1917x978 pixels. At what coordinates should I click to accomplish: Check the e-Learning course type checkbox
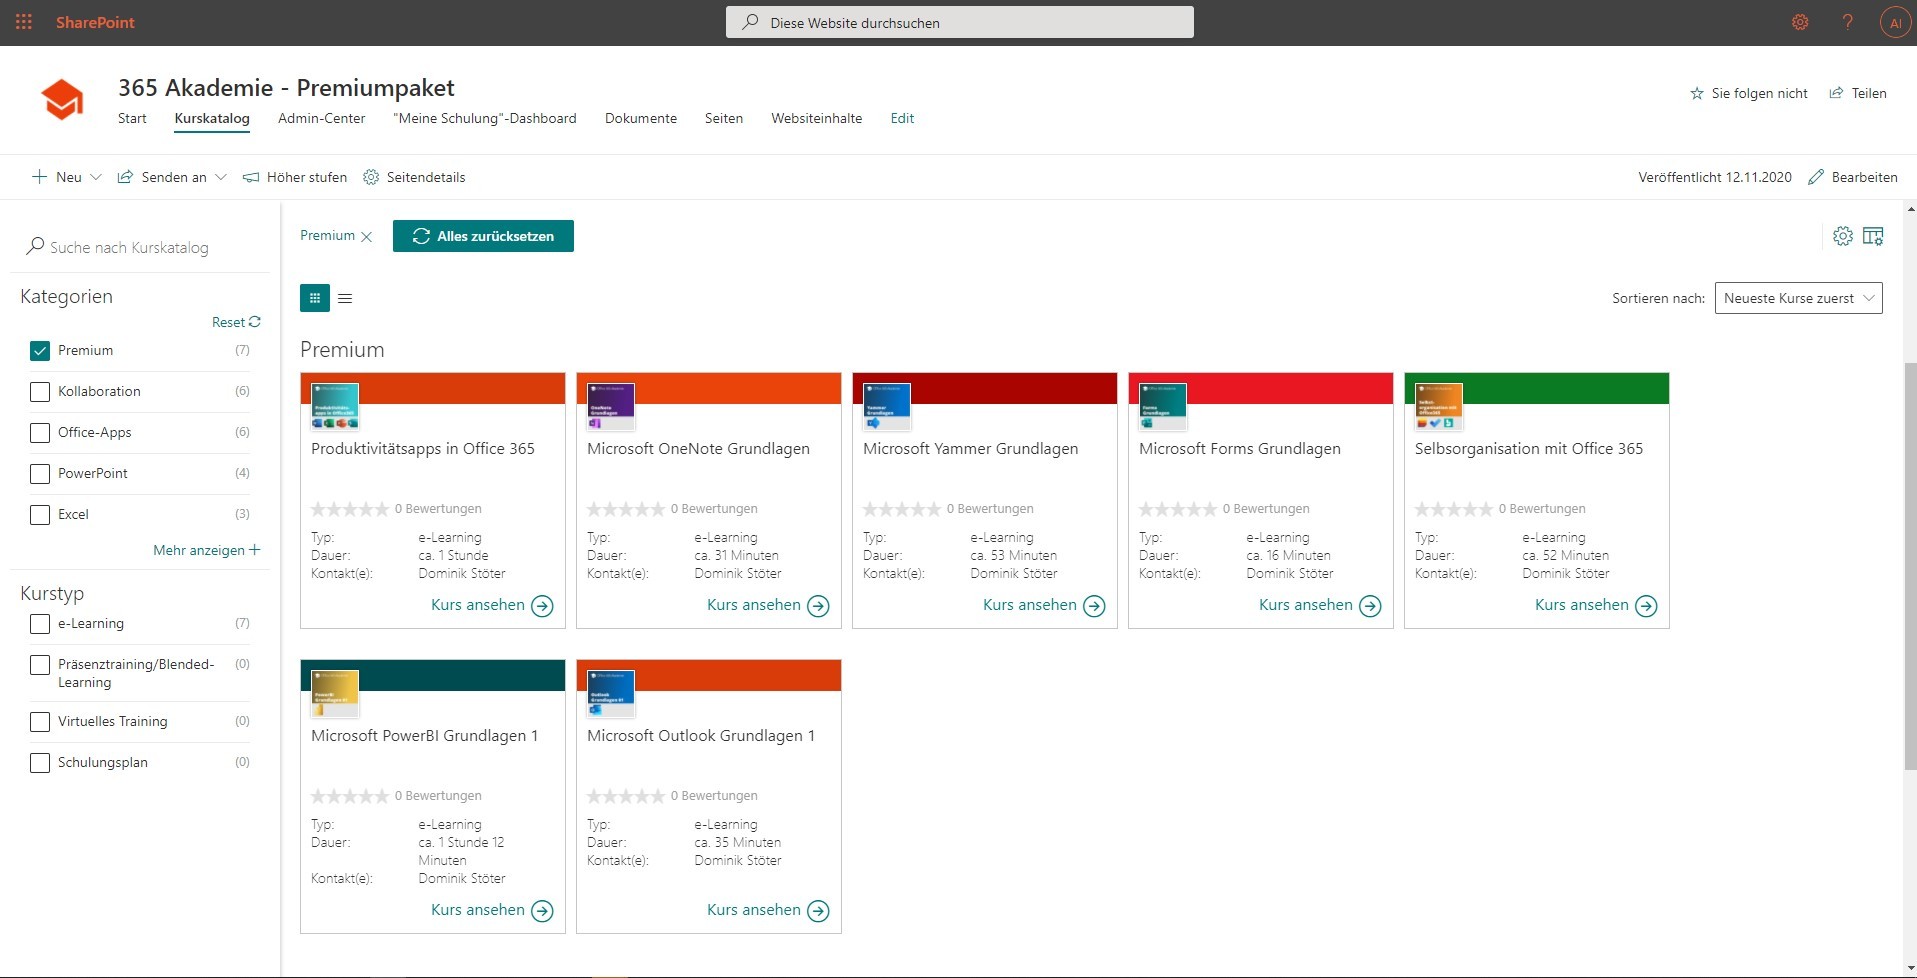40,624
